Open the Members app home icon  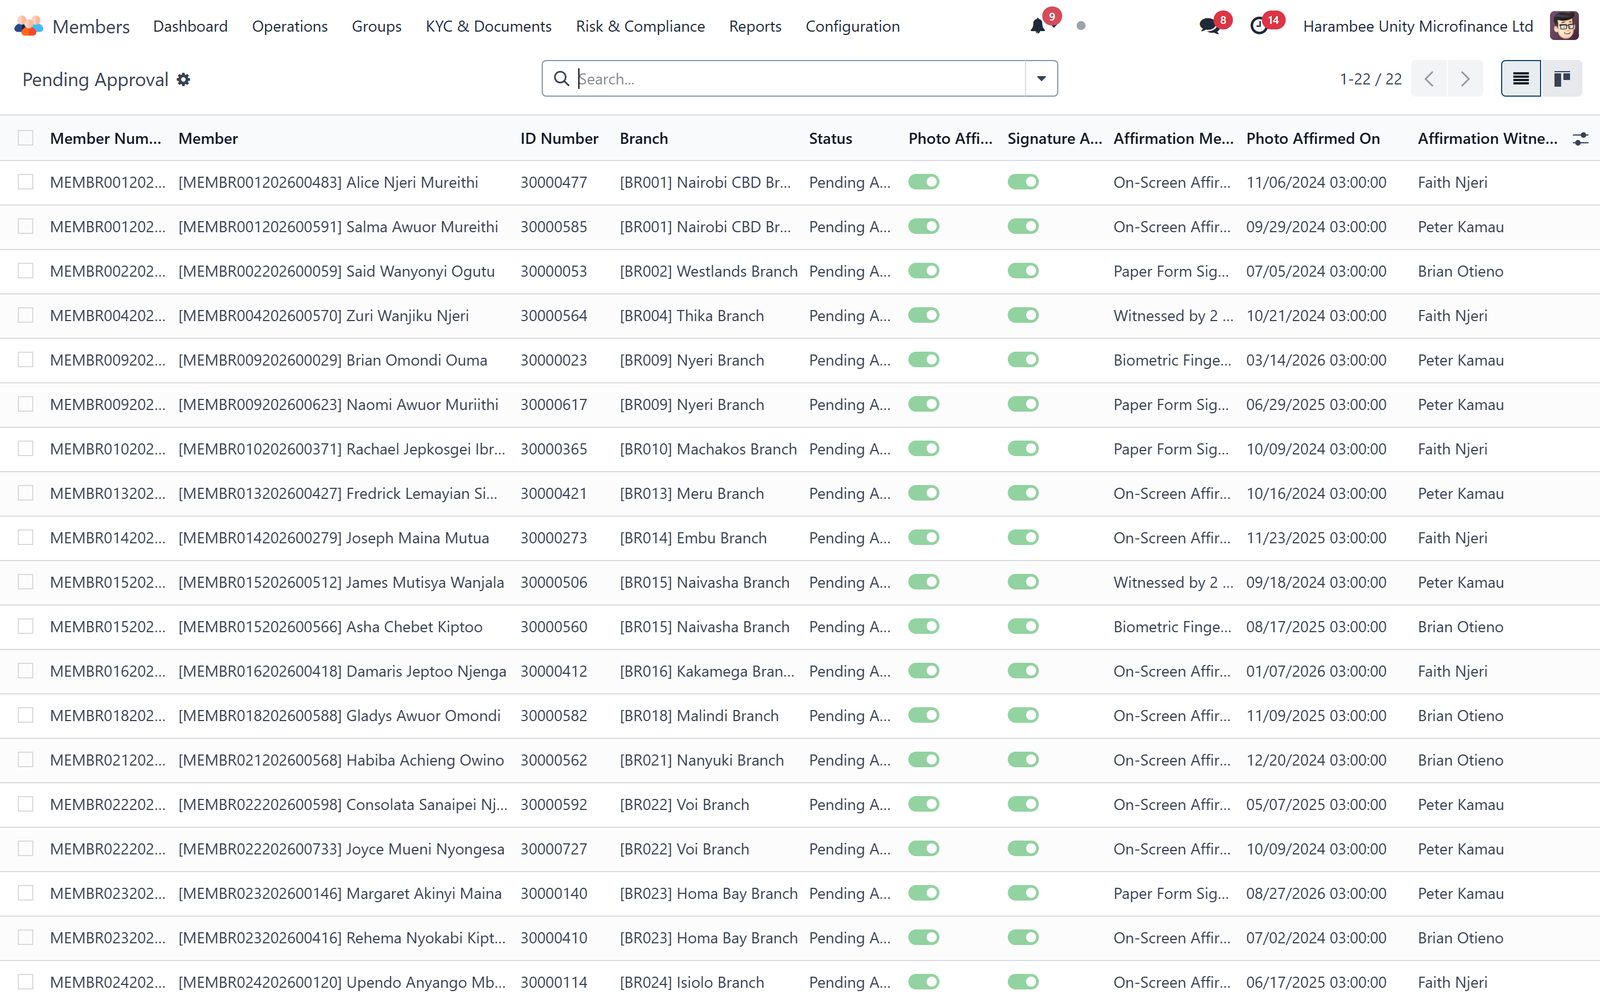(x=29, y=26)
